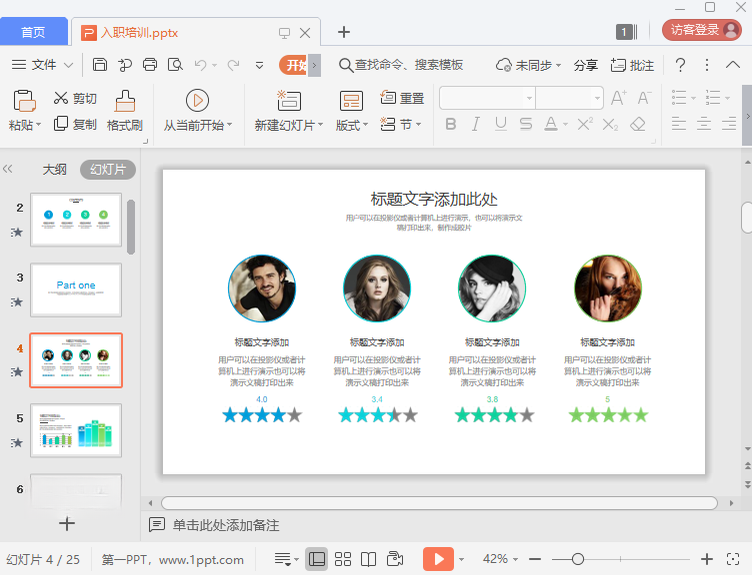Clear formatting with eraser icon
This screenshot has width=752, height=575.
[638, 125]
